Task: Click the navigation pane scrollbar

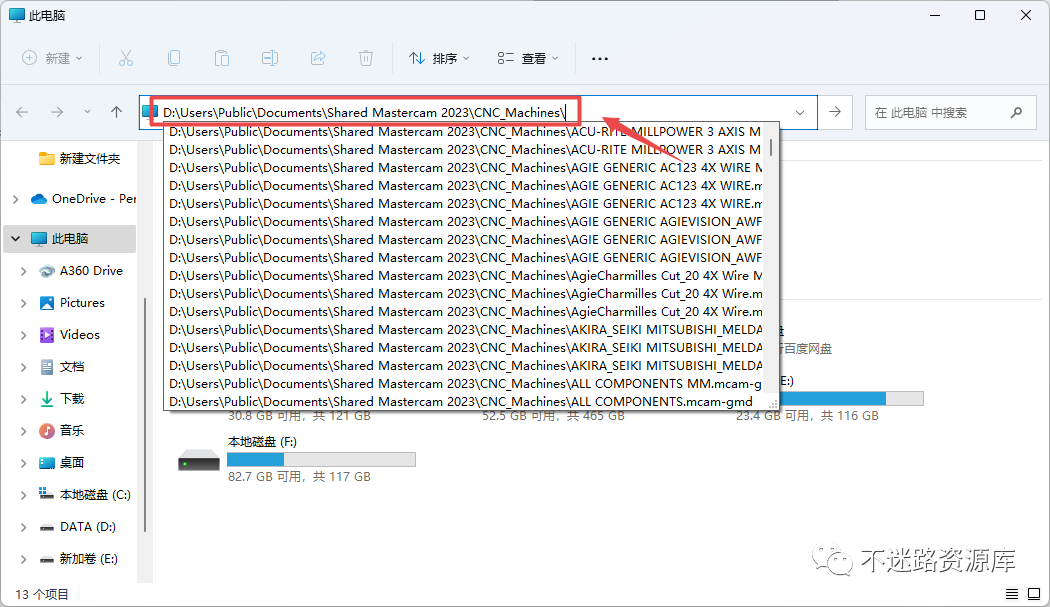Action: (145, 415)
